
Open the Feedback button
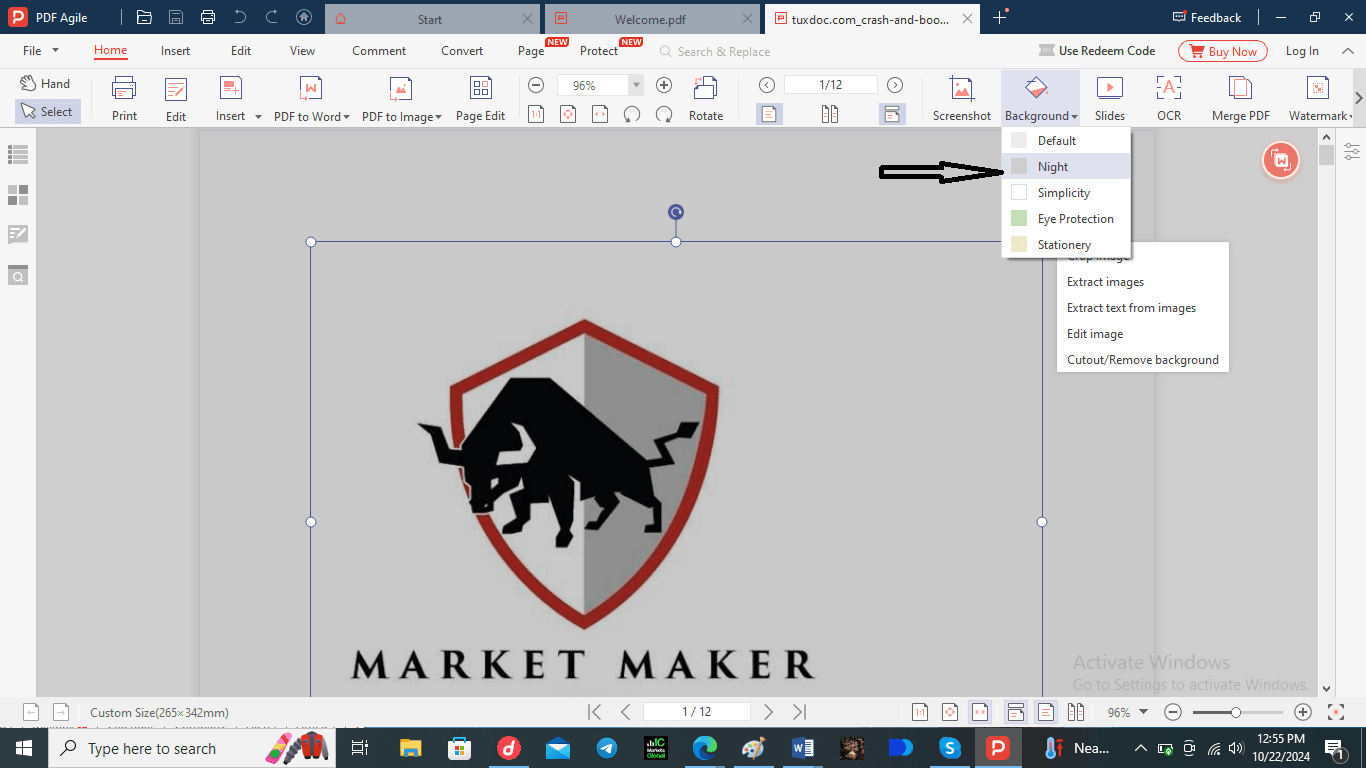1206,18
